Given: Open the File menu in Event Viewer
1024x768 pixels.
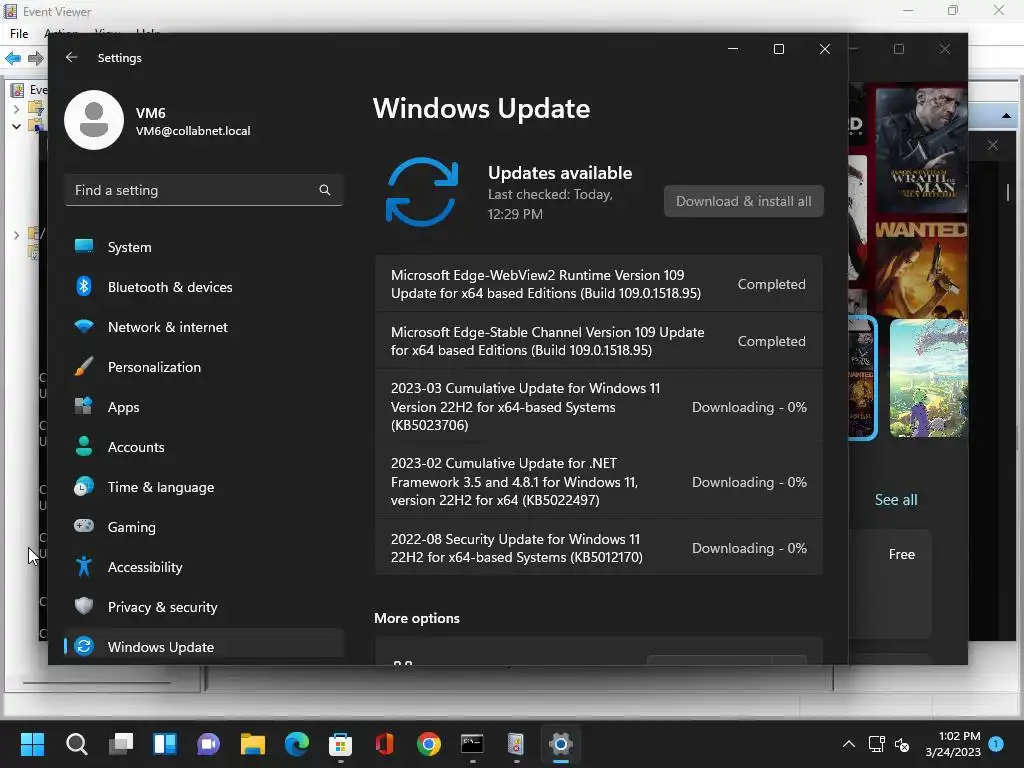Looking at the screenshot, I should (x=19, y=33).
